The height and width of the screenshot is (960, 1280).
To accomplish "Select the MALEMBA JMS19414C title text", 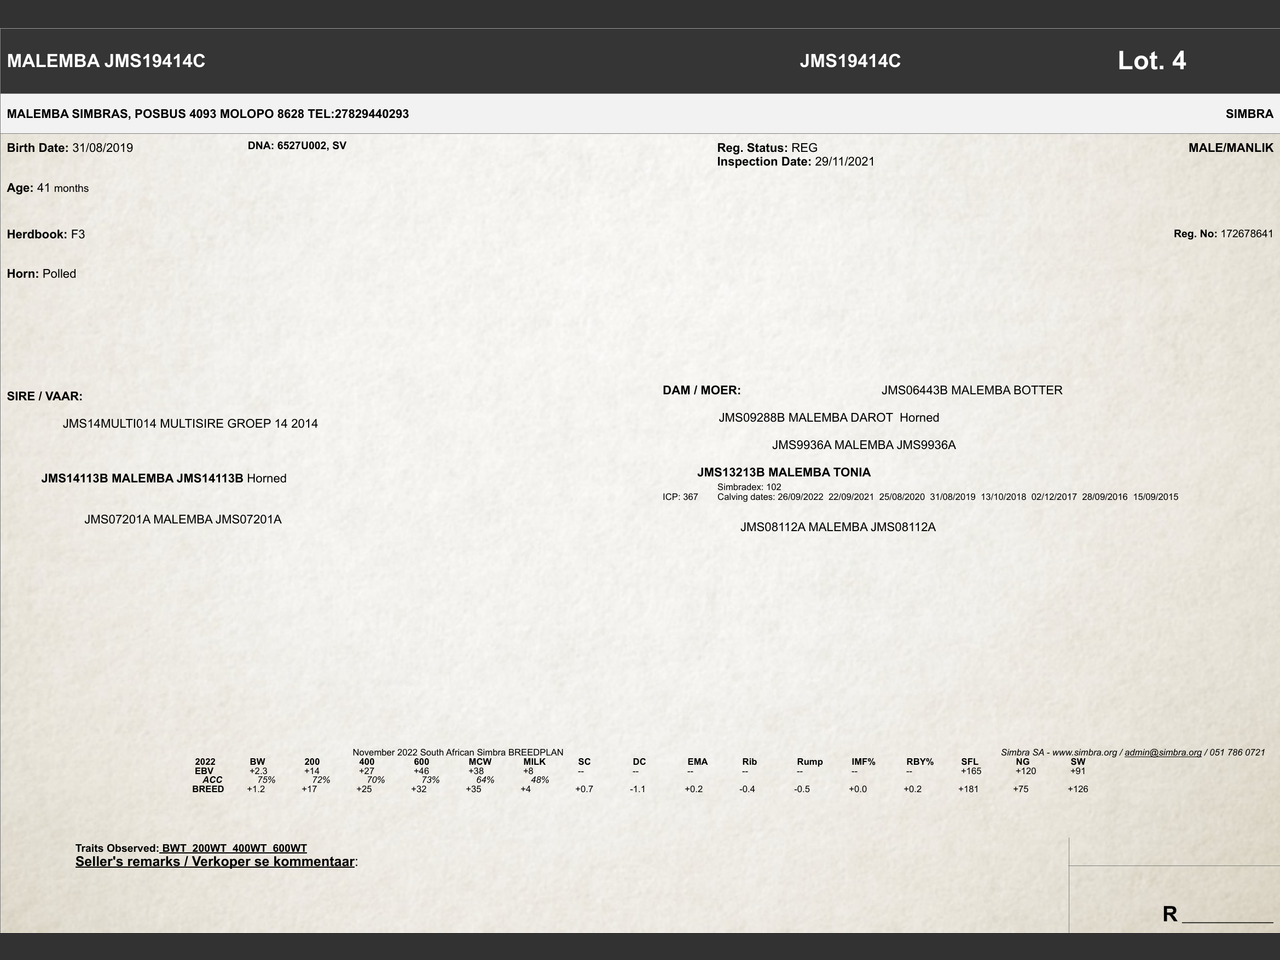I will (106, 61).
